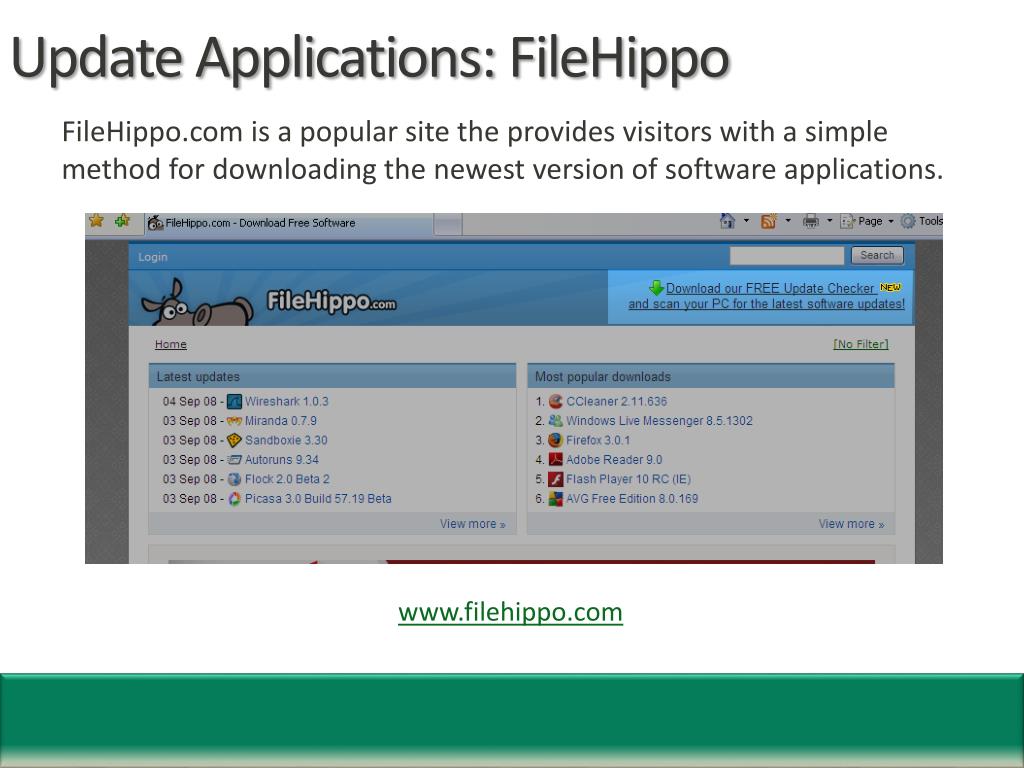Open the Autoruns 9.34 link
Viewport: 1024px width, 768px height.
tap(281, 460)
